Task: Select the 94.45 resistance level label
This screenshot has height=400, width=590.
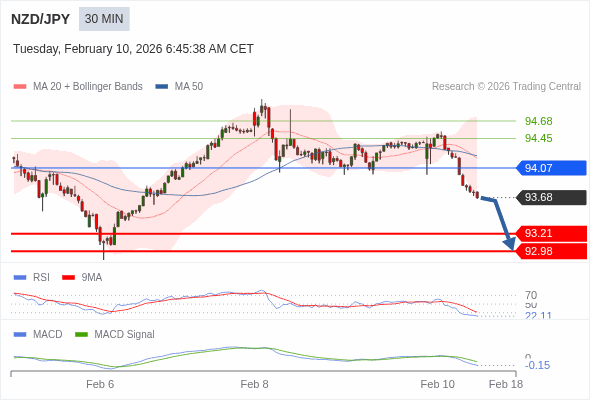Action: (x=539, y=138)
